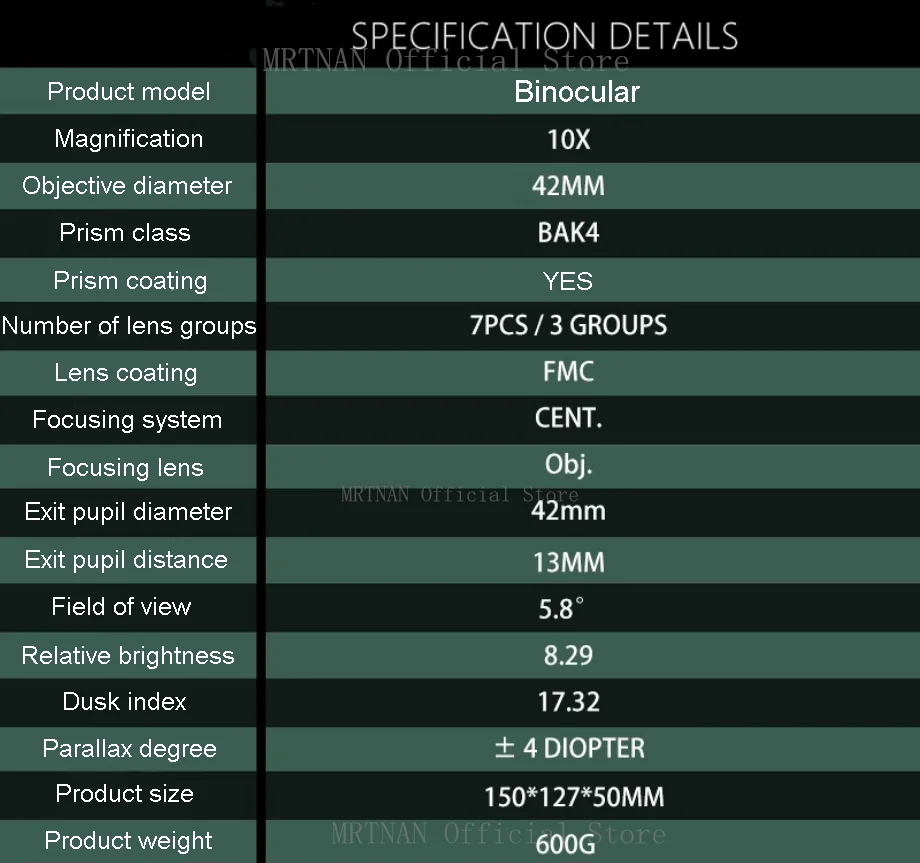Select the 13MM value

568,562
